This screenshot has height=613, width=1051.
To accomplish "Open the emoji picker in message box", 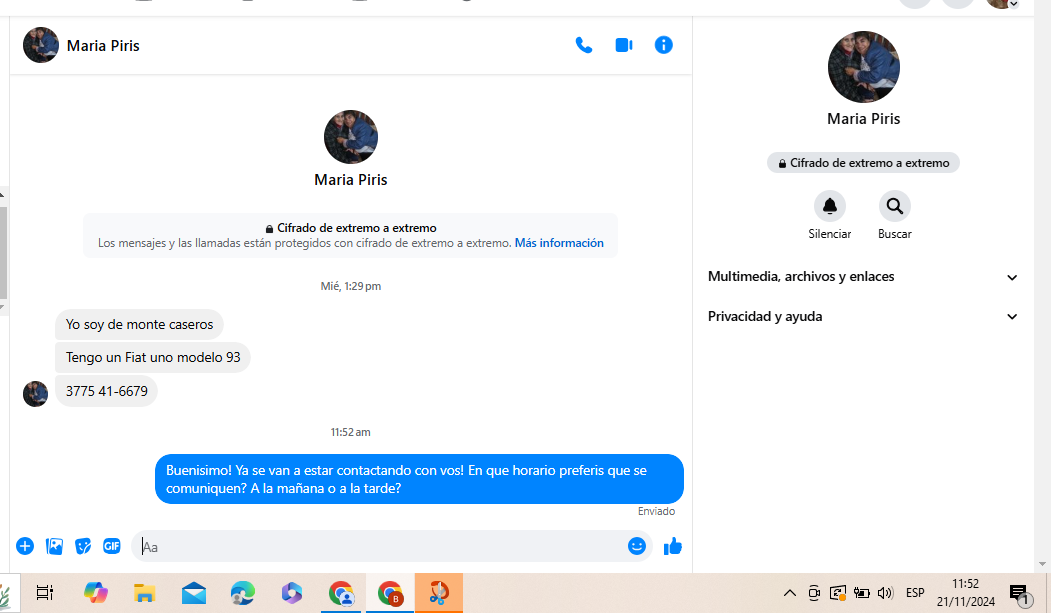I will tap(637, 546).
